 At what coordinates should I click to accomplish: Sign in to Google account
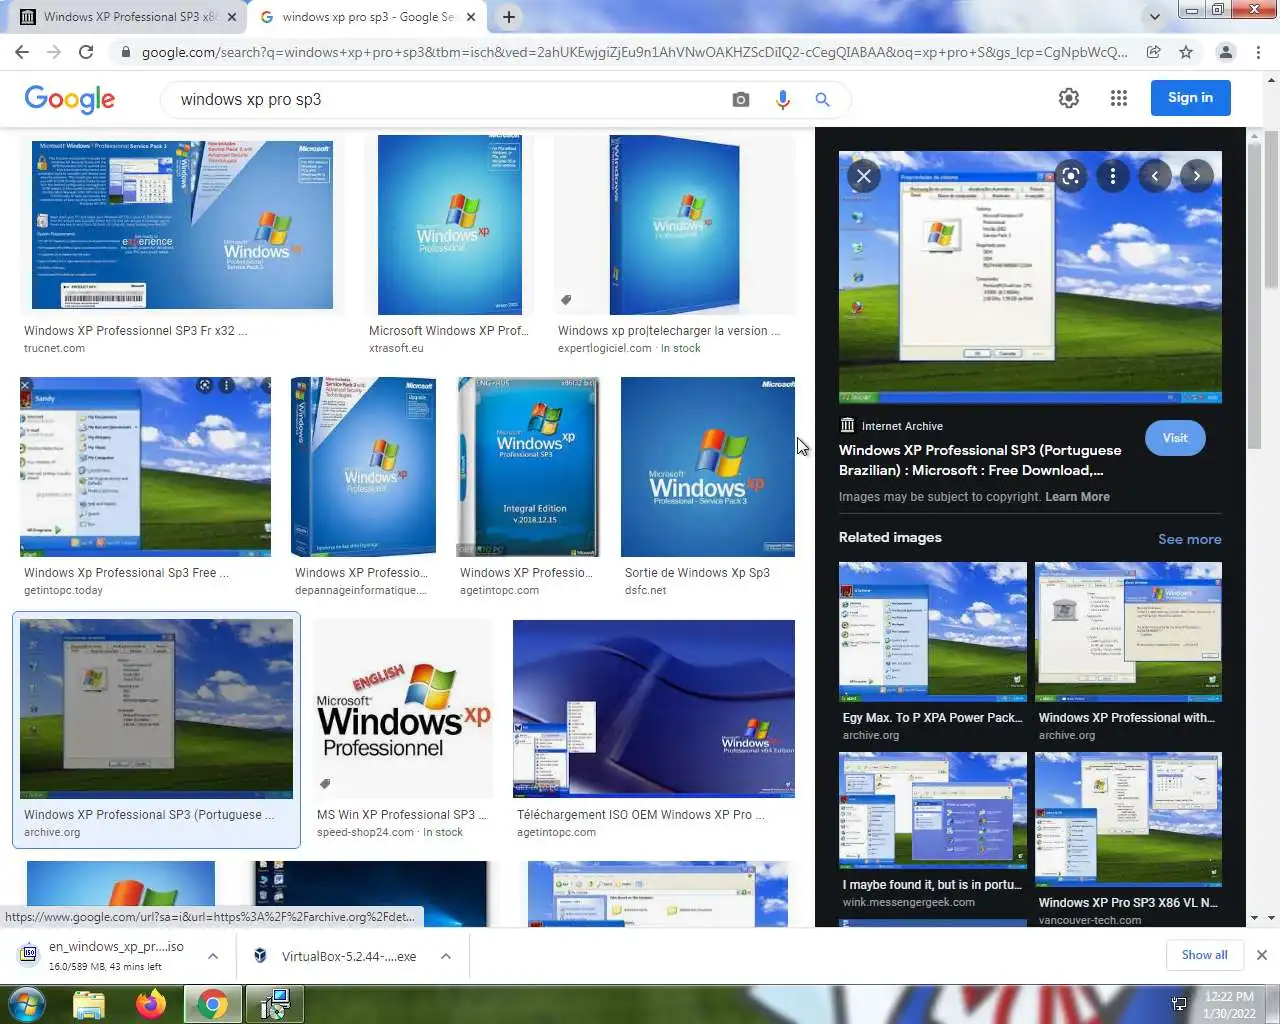(1190, 98)
